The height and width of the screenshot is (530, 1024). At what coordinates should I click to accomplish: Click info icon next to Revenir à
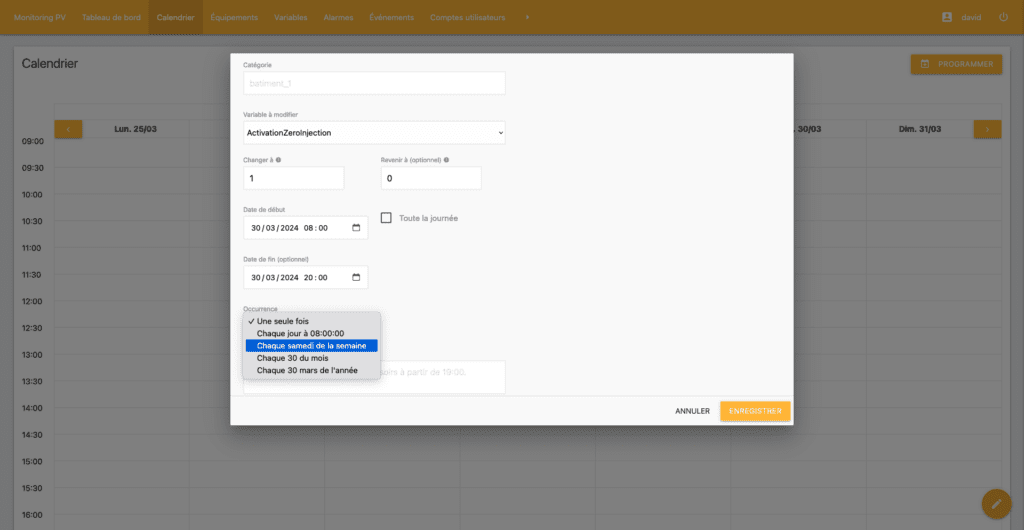point(446,160)
